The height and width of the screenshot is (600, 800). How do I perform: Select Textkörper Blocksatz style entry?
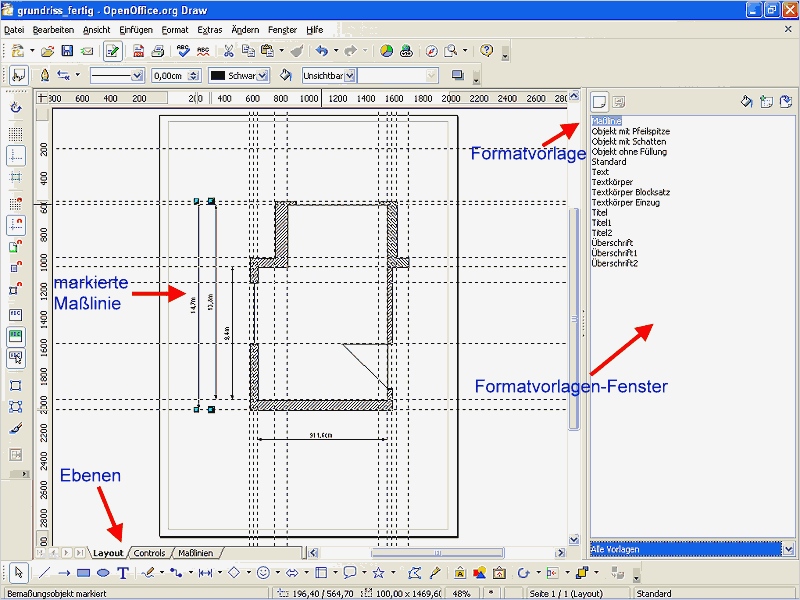(x=631, y=192)
